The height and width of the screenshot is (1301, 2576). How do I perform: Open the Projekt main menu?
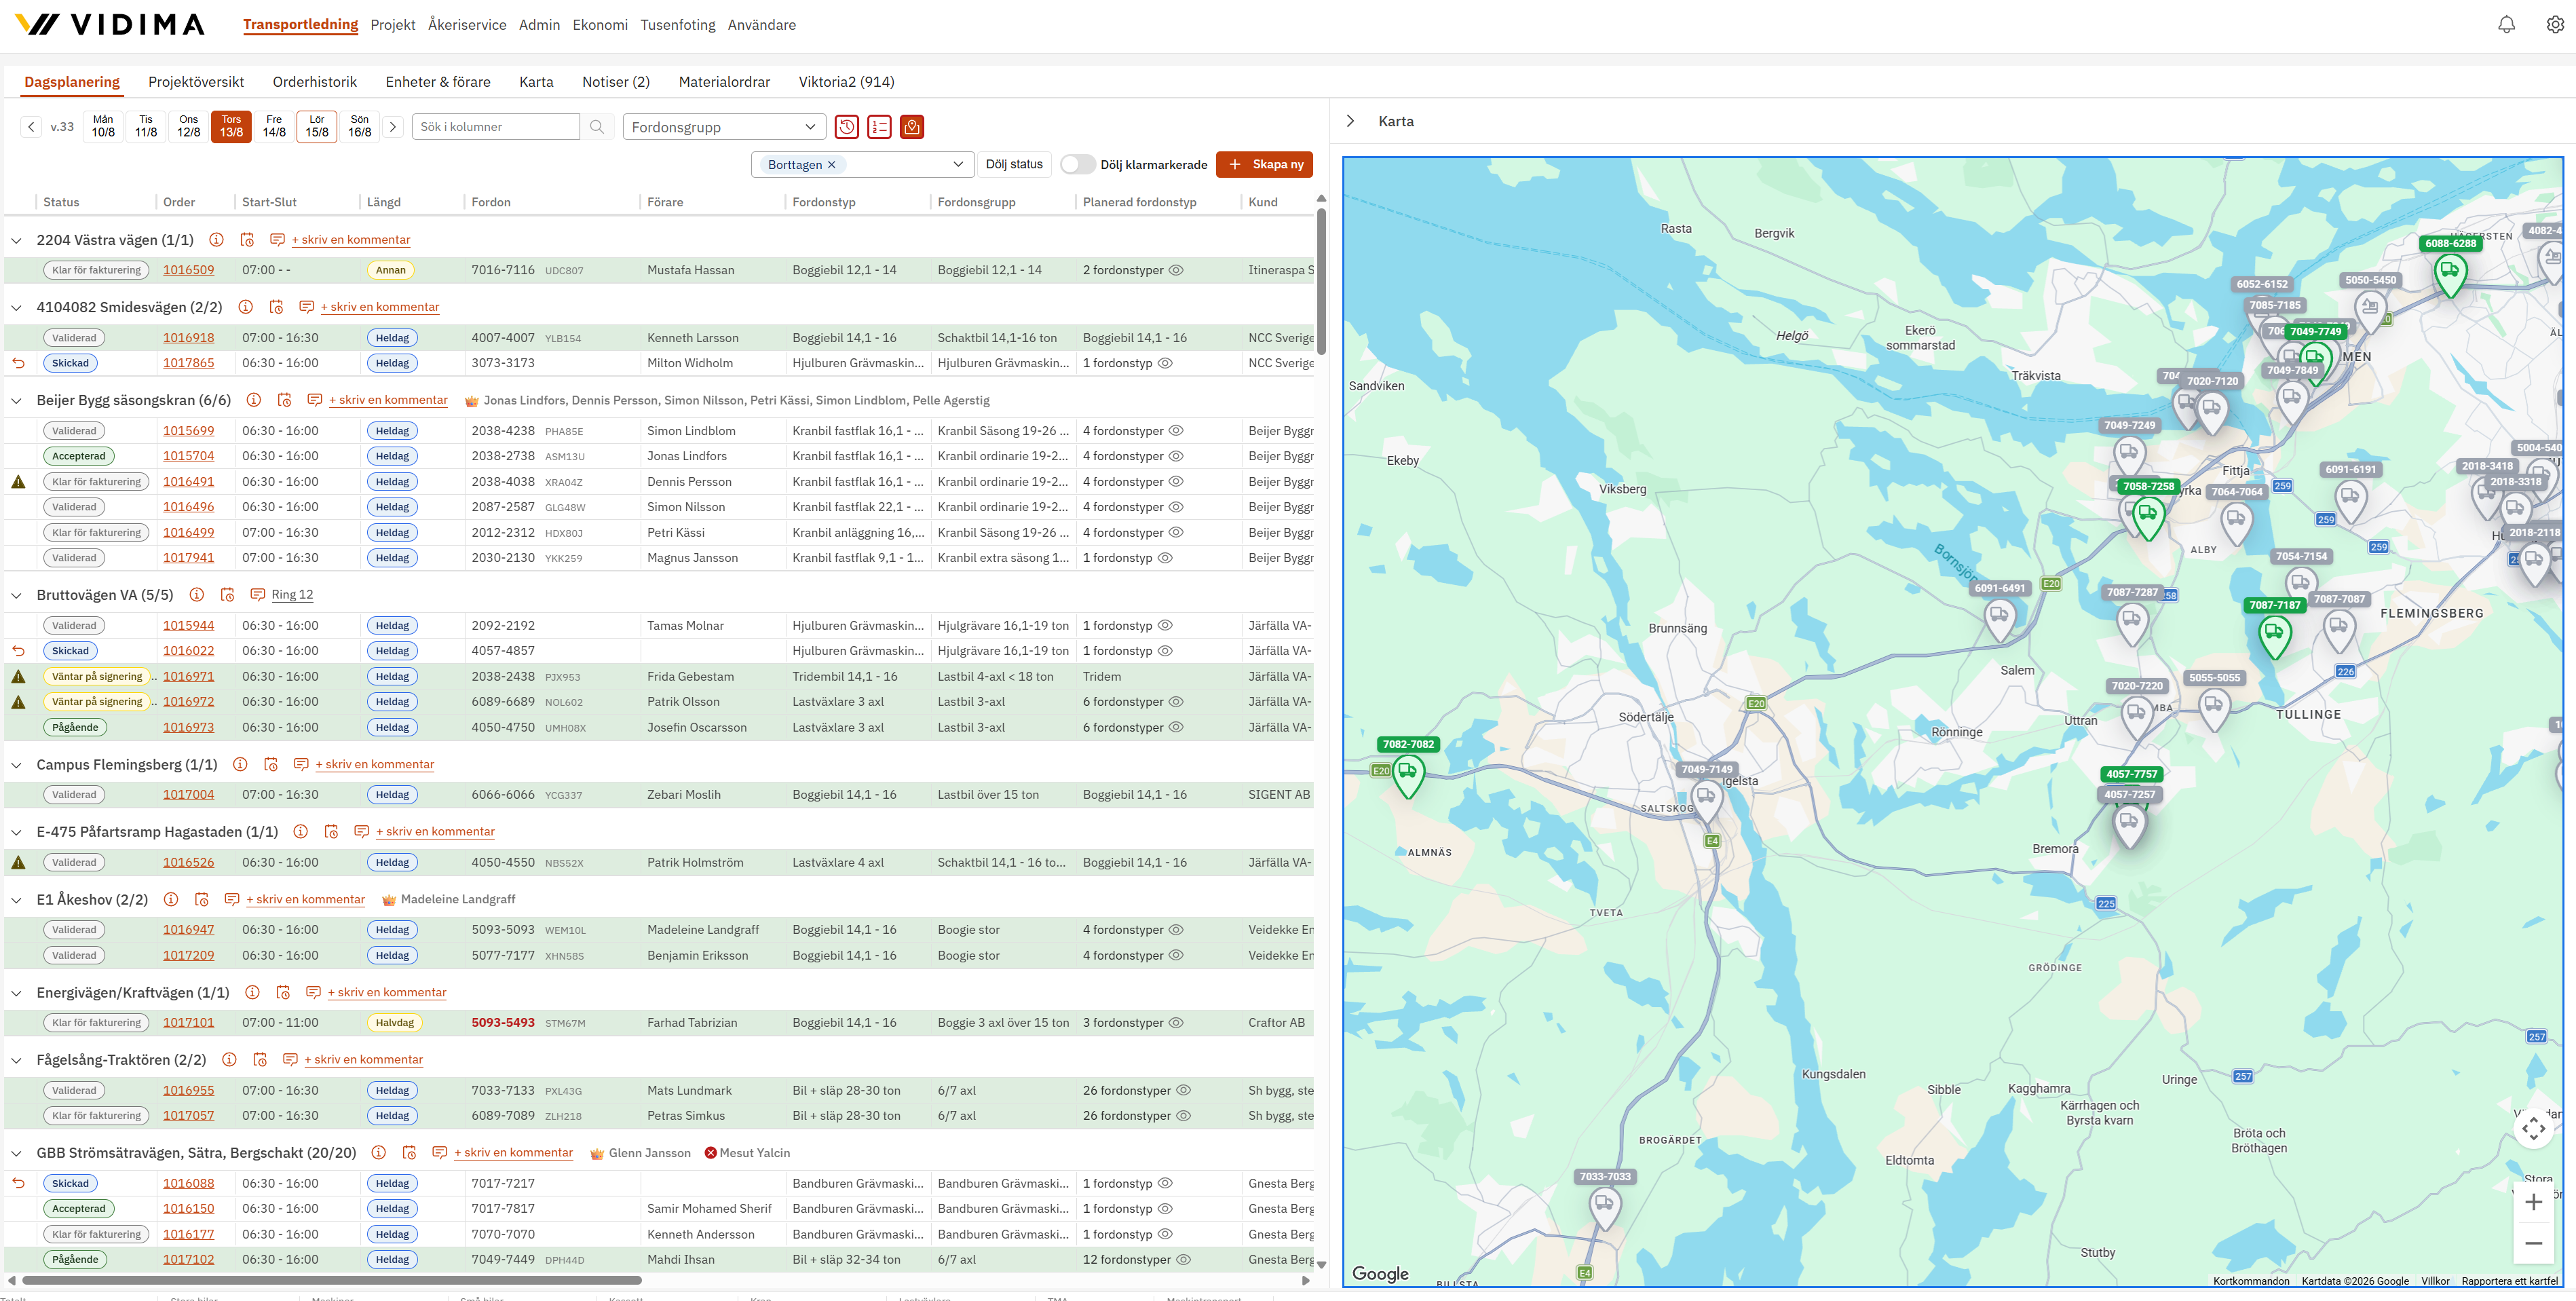pos(393,25)
